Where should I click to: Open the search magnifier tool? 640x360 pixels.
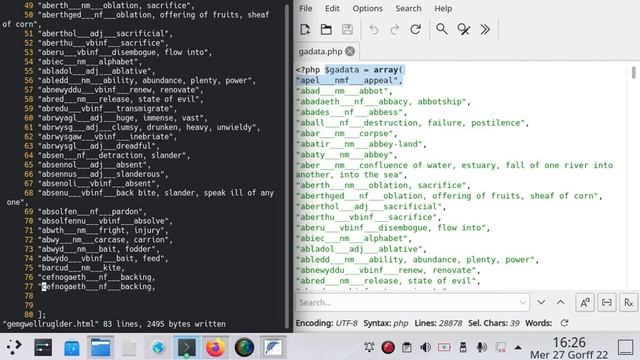pyautogui.click(x=442, y=29)
